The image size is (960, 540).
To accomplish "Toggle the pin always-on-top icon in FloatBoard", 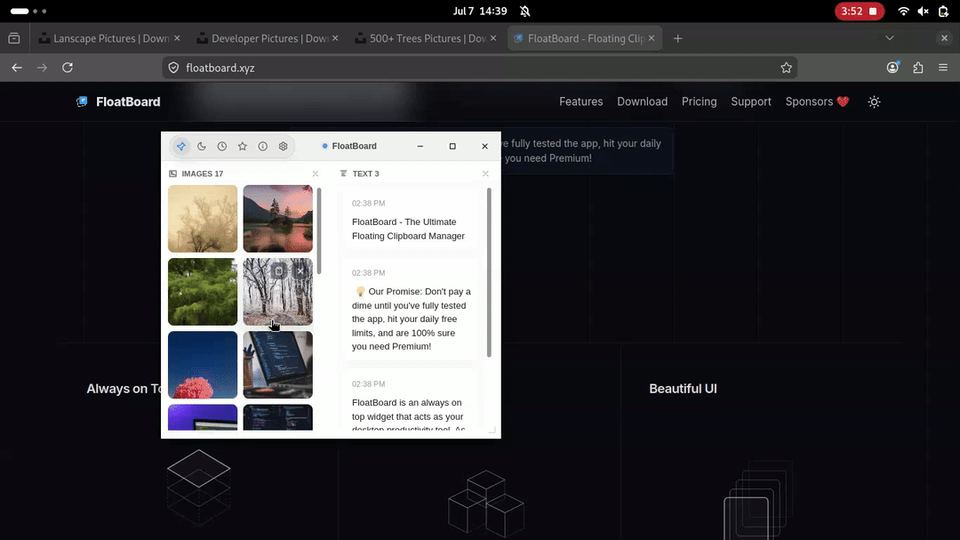I will [x=181, y=146].
